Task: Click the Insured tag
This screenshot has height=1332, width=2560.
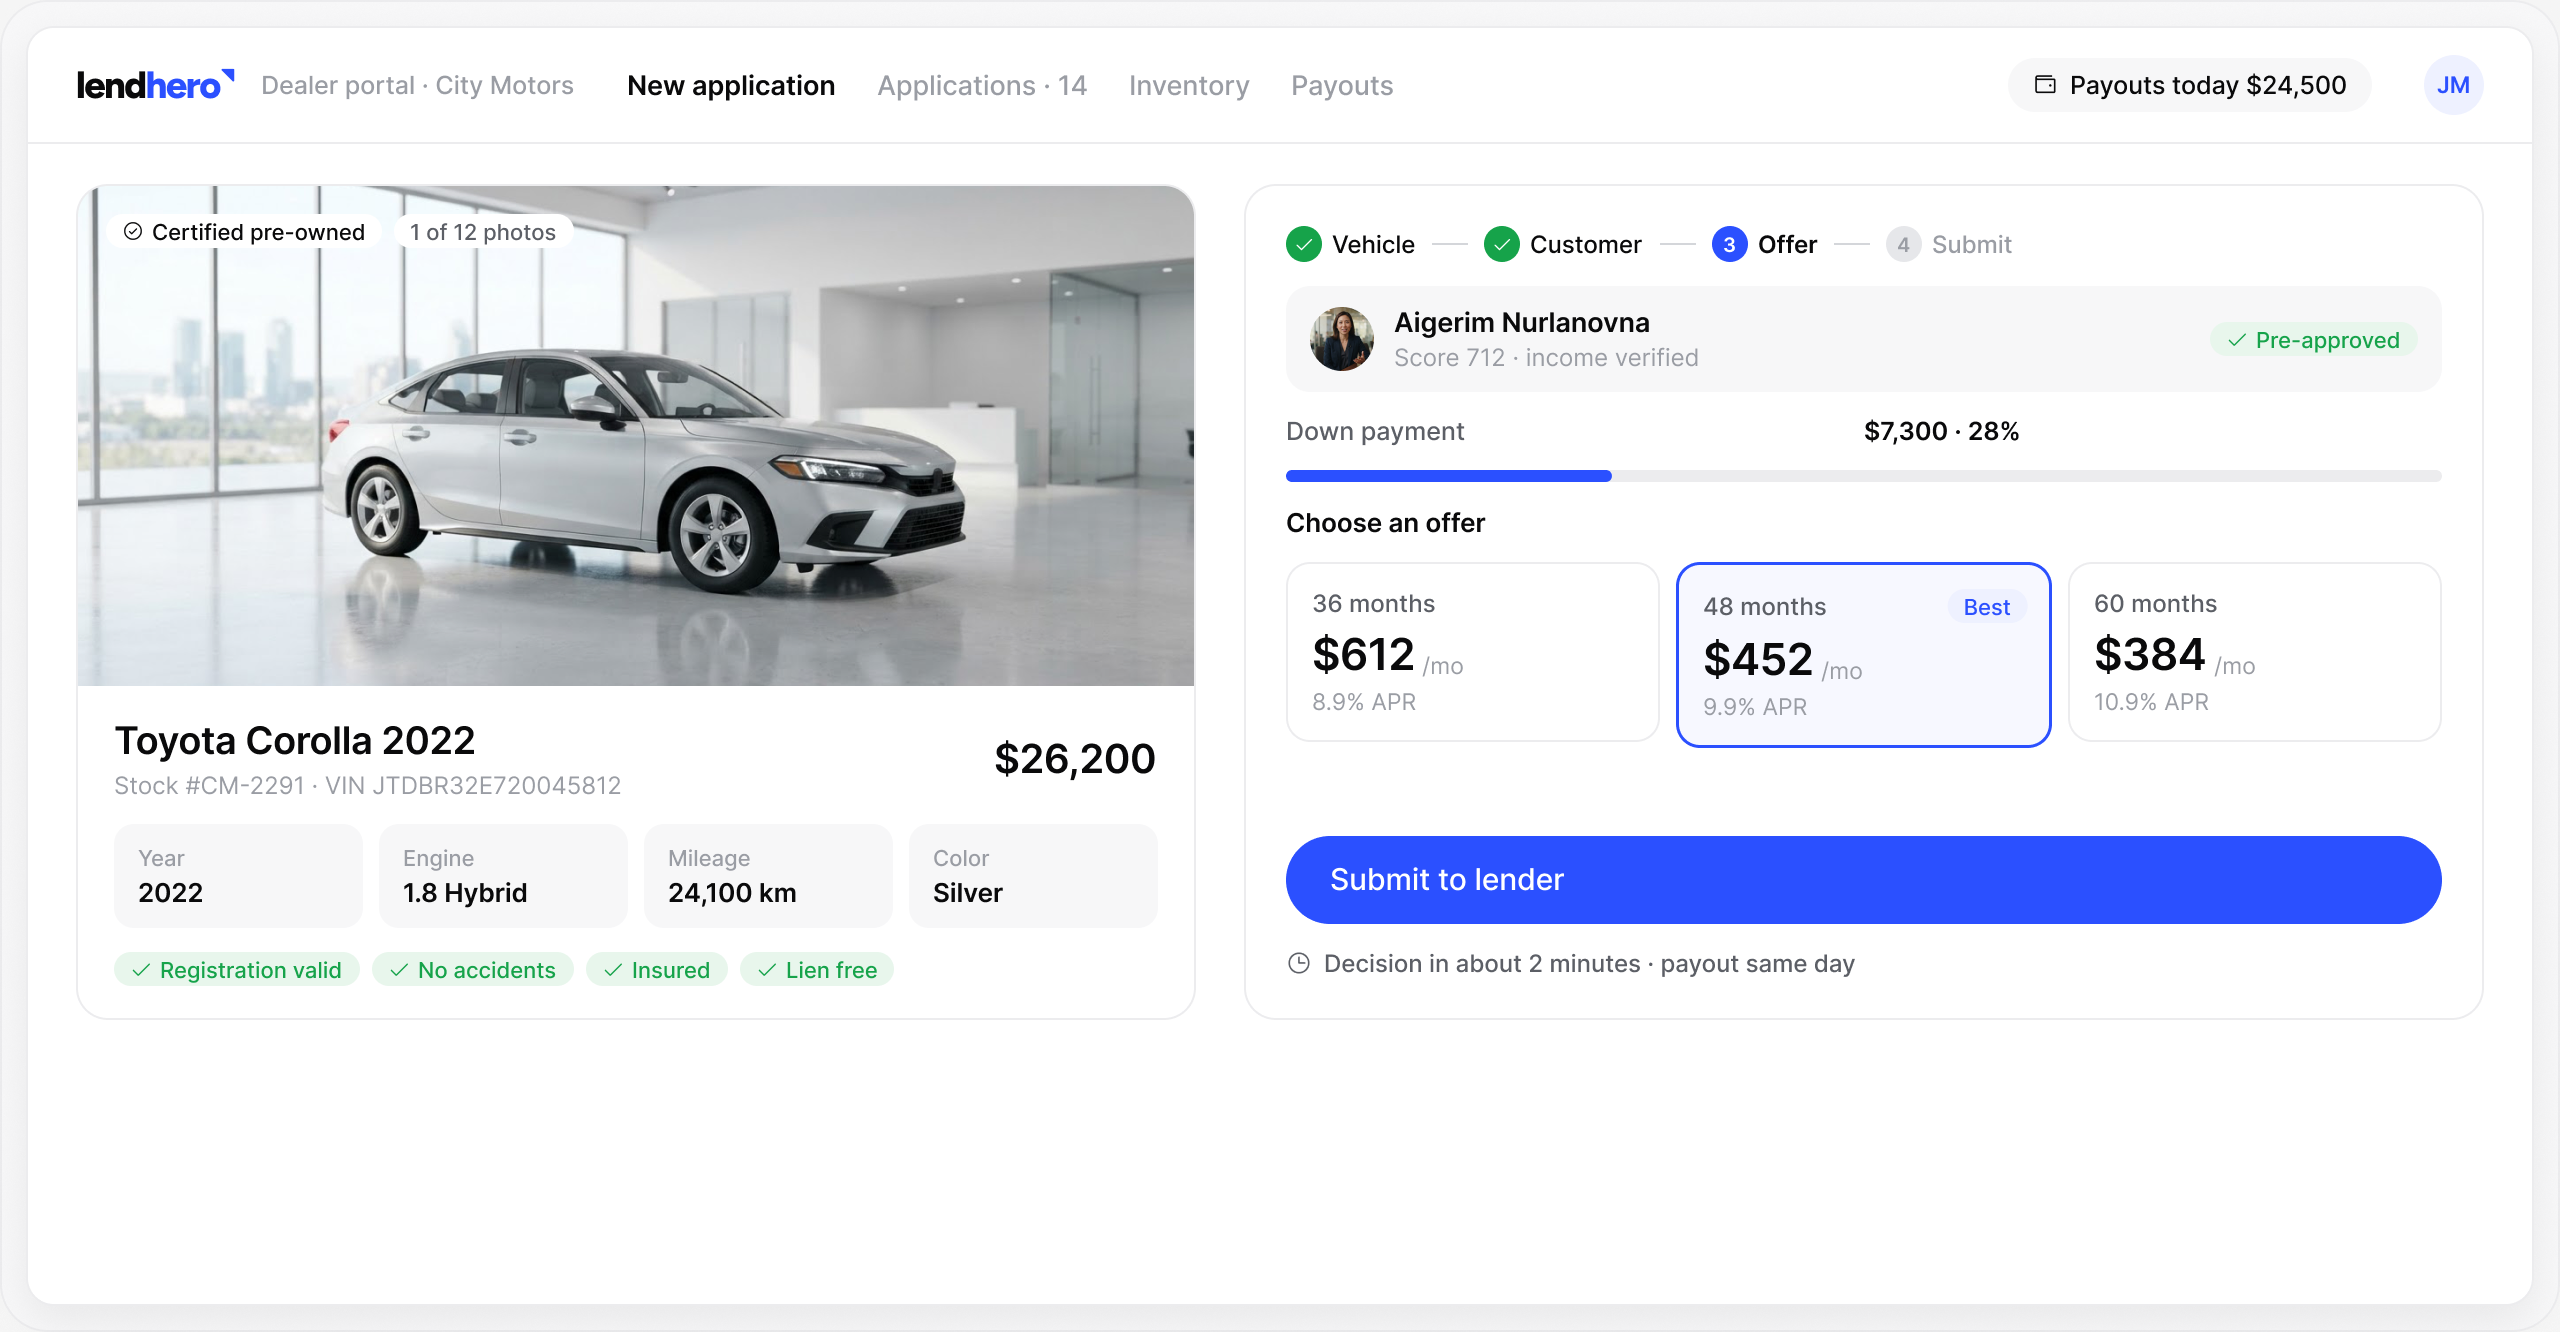Action: [x=656, y=970]
